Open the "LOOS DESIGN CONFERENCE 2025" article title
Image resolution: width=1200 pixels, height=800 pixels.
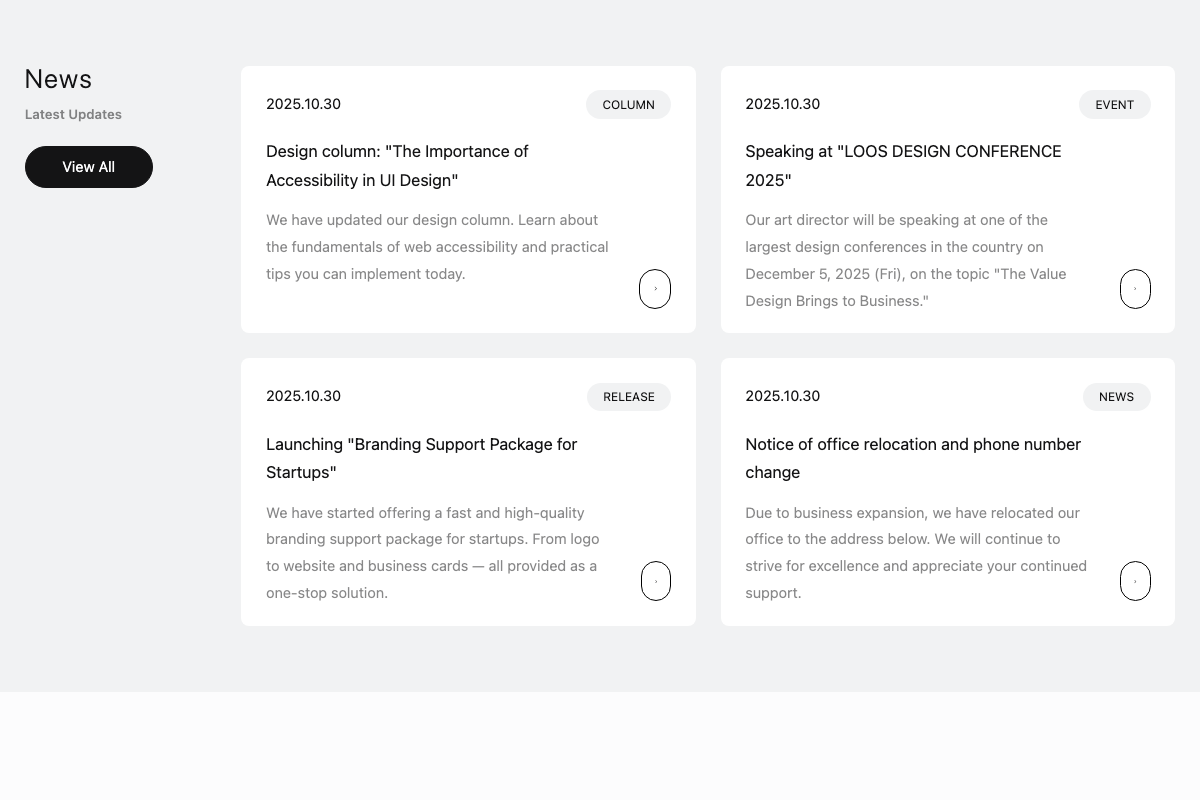[x=903, y=166]
